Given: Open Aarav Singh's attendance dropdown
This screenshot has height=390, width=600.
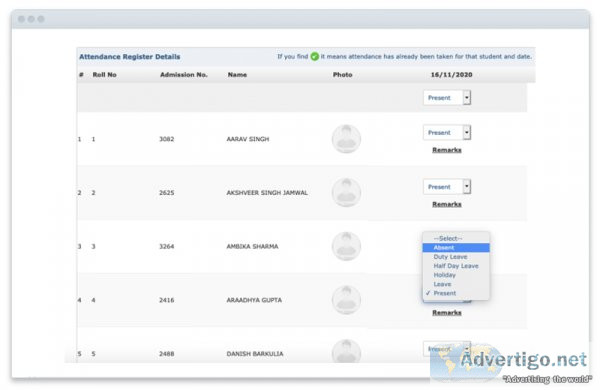Looking at the screenshot, I should point(447,132).
